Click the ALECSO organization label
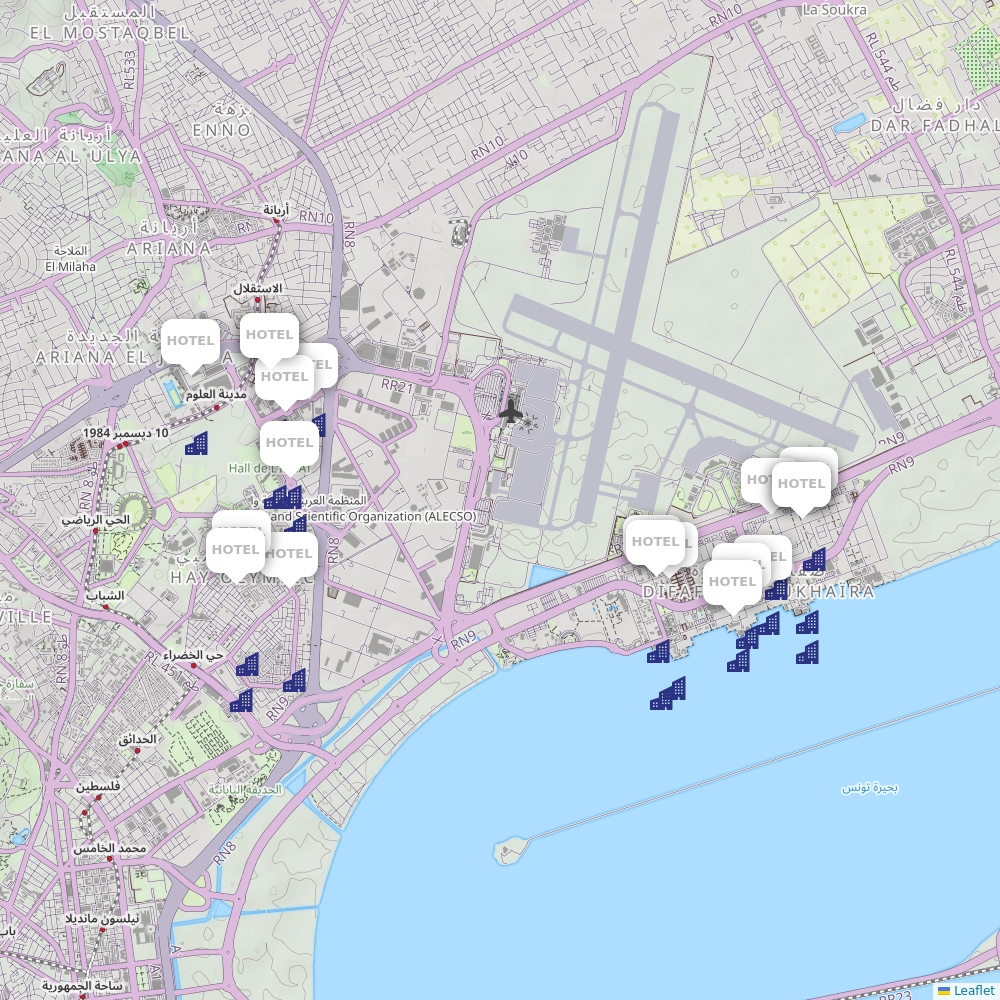Viewport: 1000px width, 1000px height. tap(370, 517)
